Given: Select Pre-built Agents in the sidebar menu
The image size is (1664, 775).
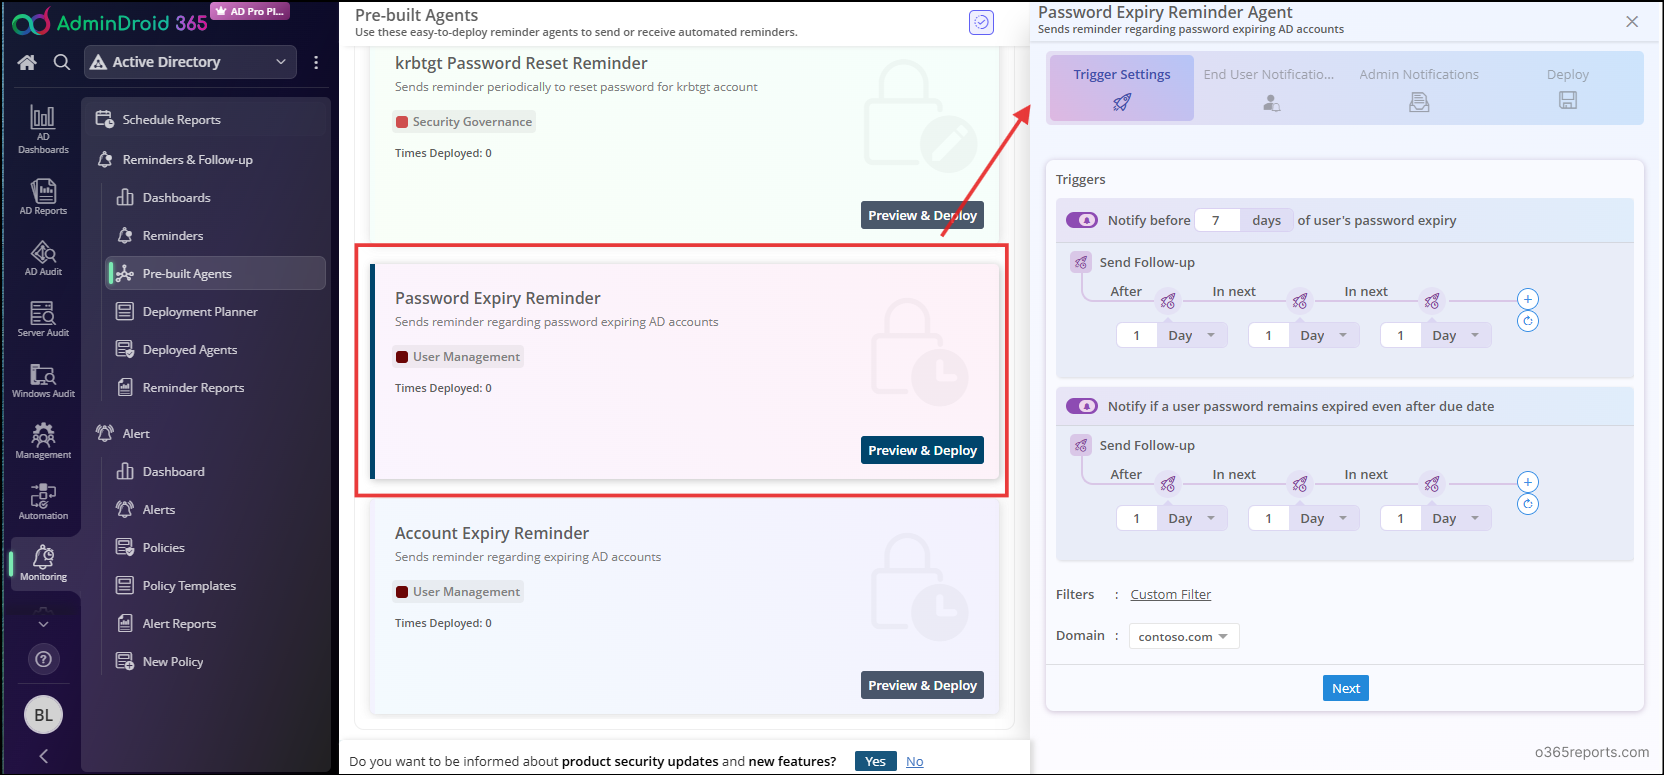Looking at the screenshot, I should (216, 273).
